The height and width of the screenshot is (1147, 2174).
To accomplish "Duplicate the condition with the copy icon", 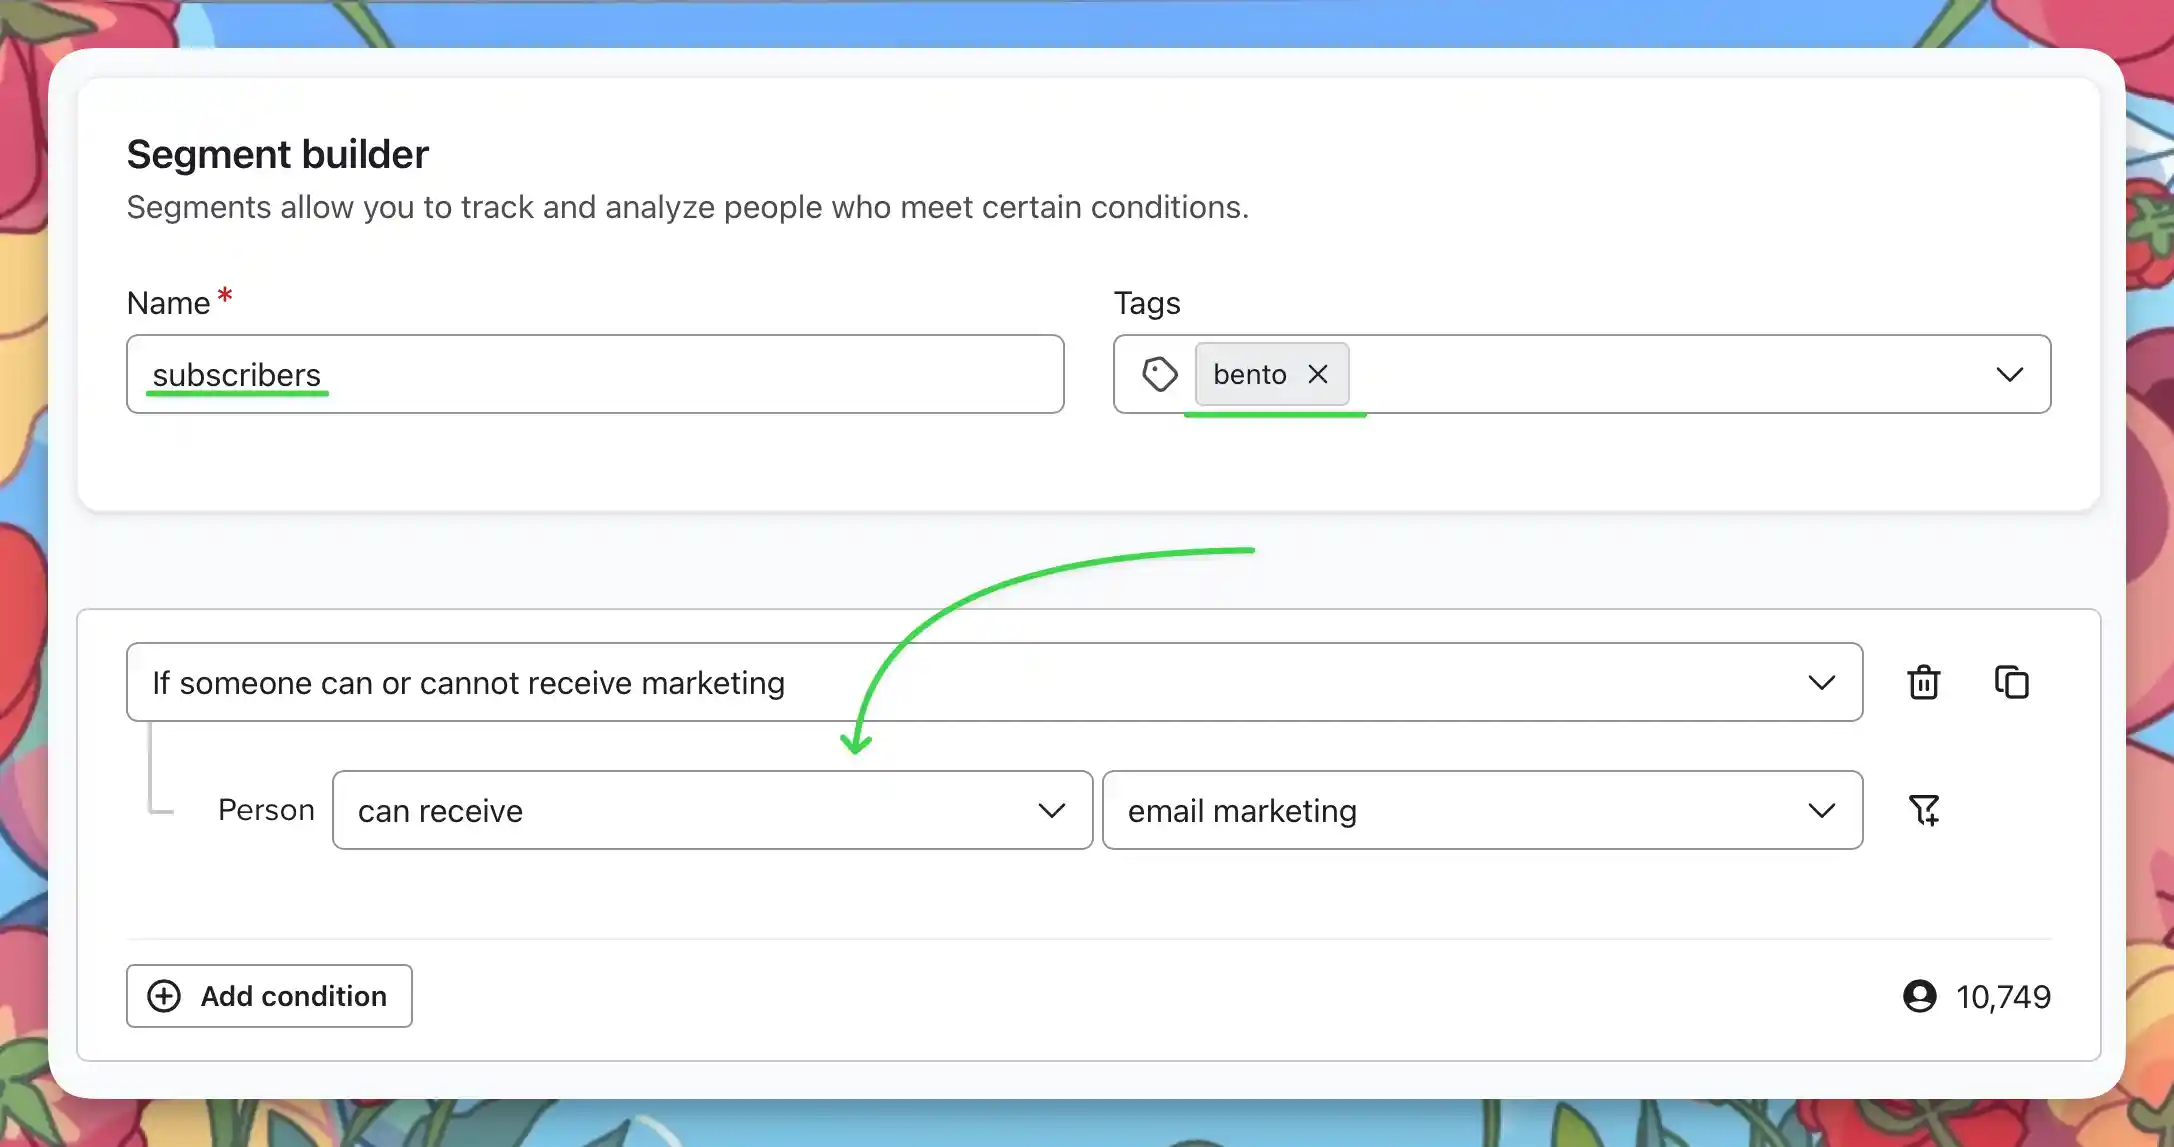I will click(x=2011, y=682).
